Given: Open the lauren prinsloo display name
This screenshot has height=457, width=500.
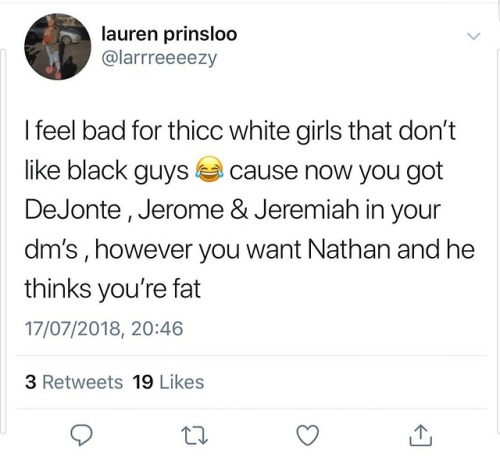Looking at the screenshot, I should tap(169, 35).
